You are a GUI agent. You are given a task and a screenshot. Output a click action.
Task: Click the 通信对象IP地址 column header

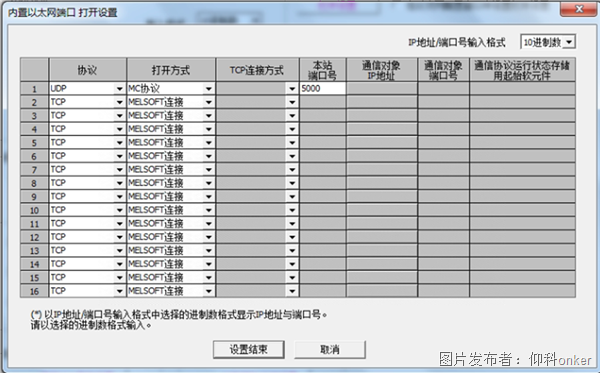point(382,70)
